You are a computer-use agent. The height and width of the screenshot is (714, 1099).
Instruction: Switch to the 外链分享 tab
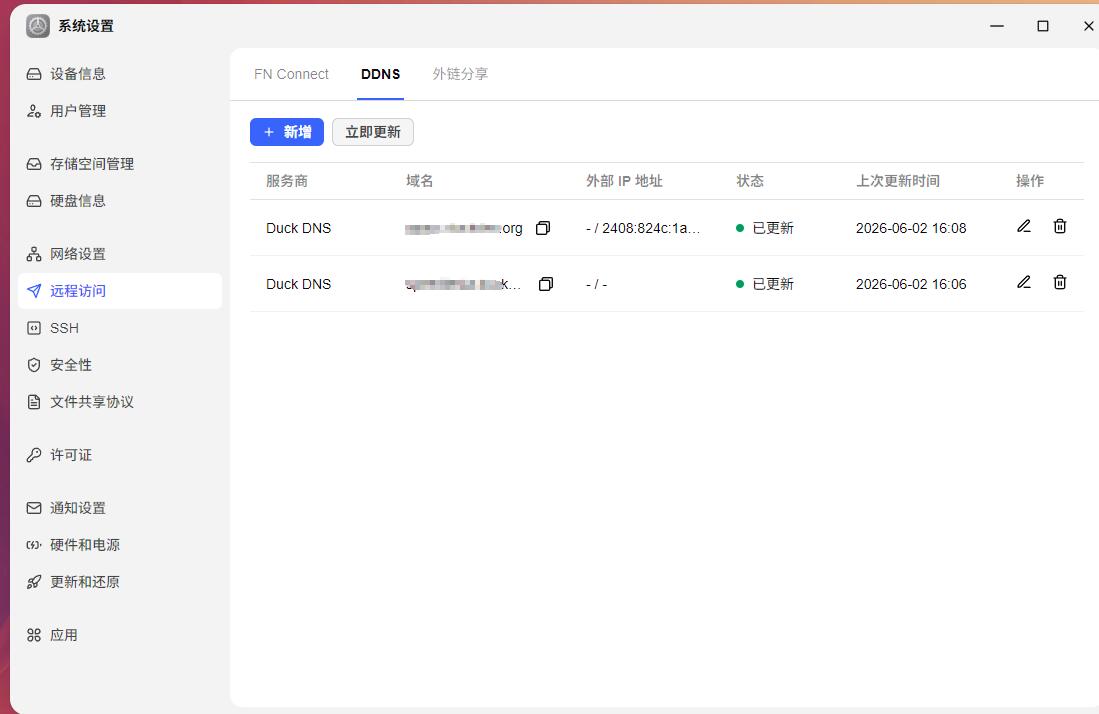click(x=460, y=74)
